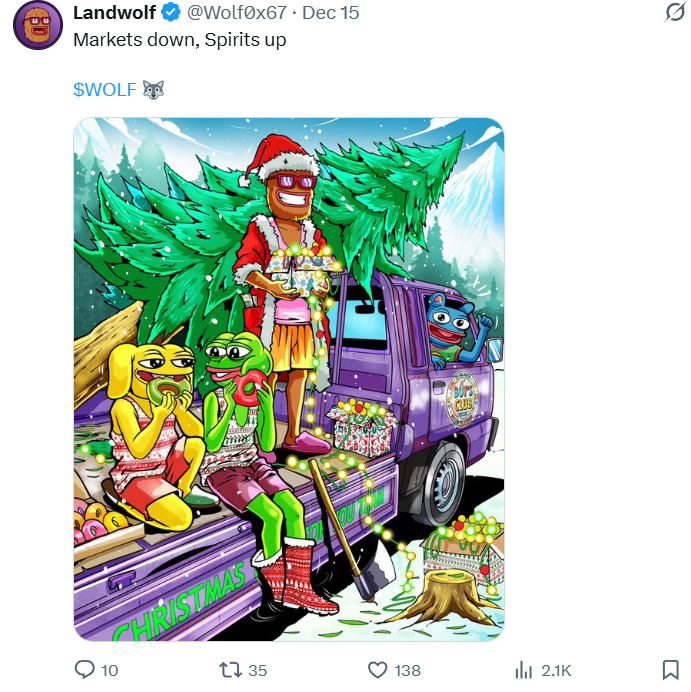Viewport: 691px width, 692px height.
Task: Open the Christmas truck cartoon image
Action: point(288,379)
